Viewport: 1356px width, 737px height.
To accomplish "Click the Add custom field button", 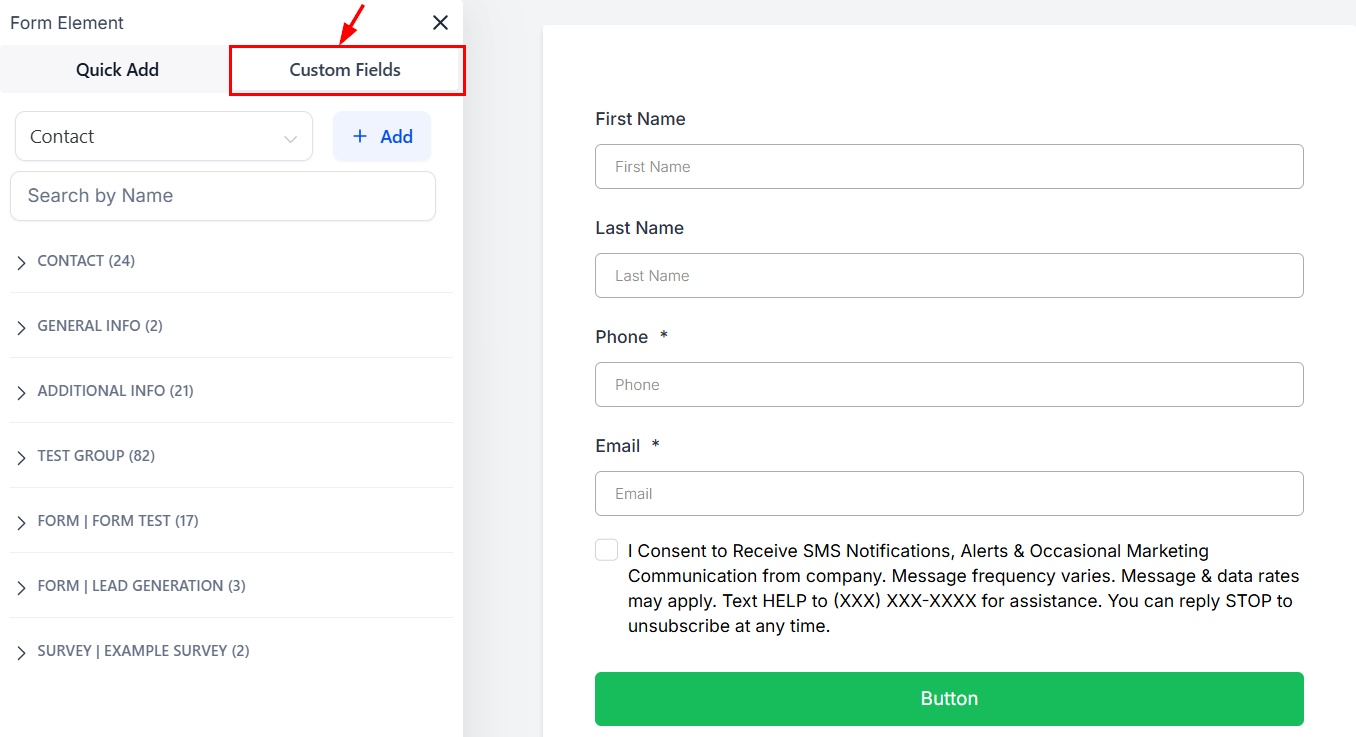I will [x=382, y=137].
